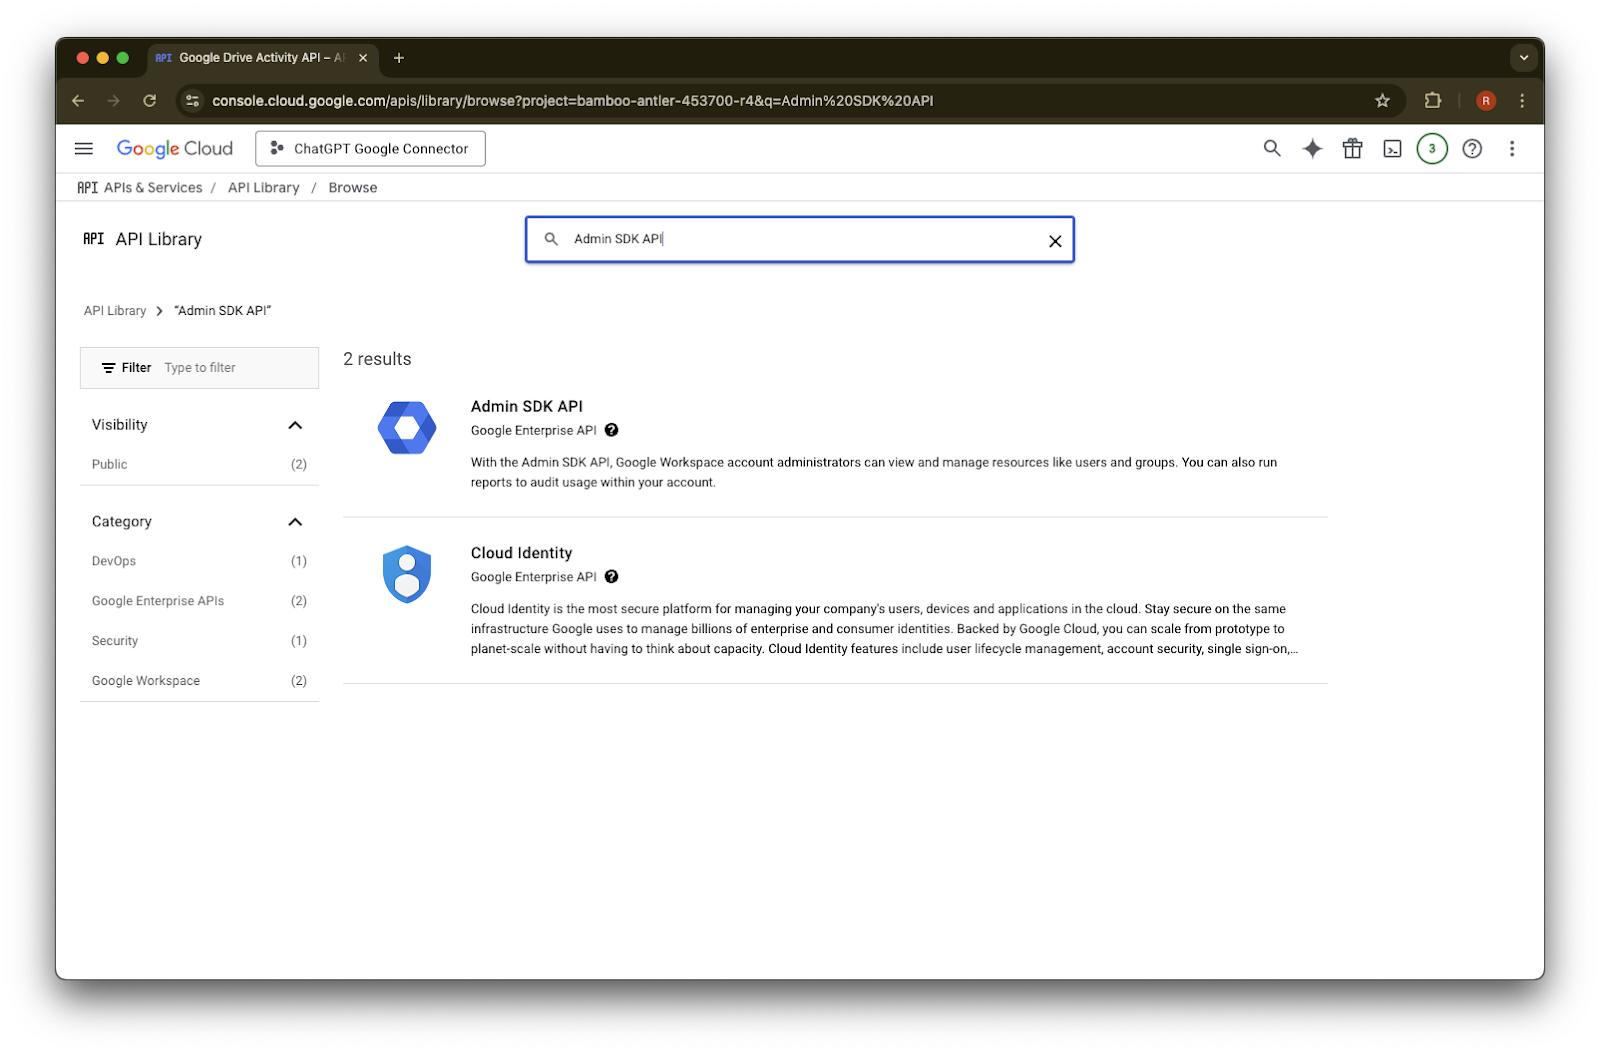Bookmark this page with star icon
Image resolution: width=1600 pixels, height=1053 pixels.
pyautogui.click(x=1383, y=101)
